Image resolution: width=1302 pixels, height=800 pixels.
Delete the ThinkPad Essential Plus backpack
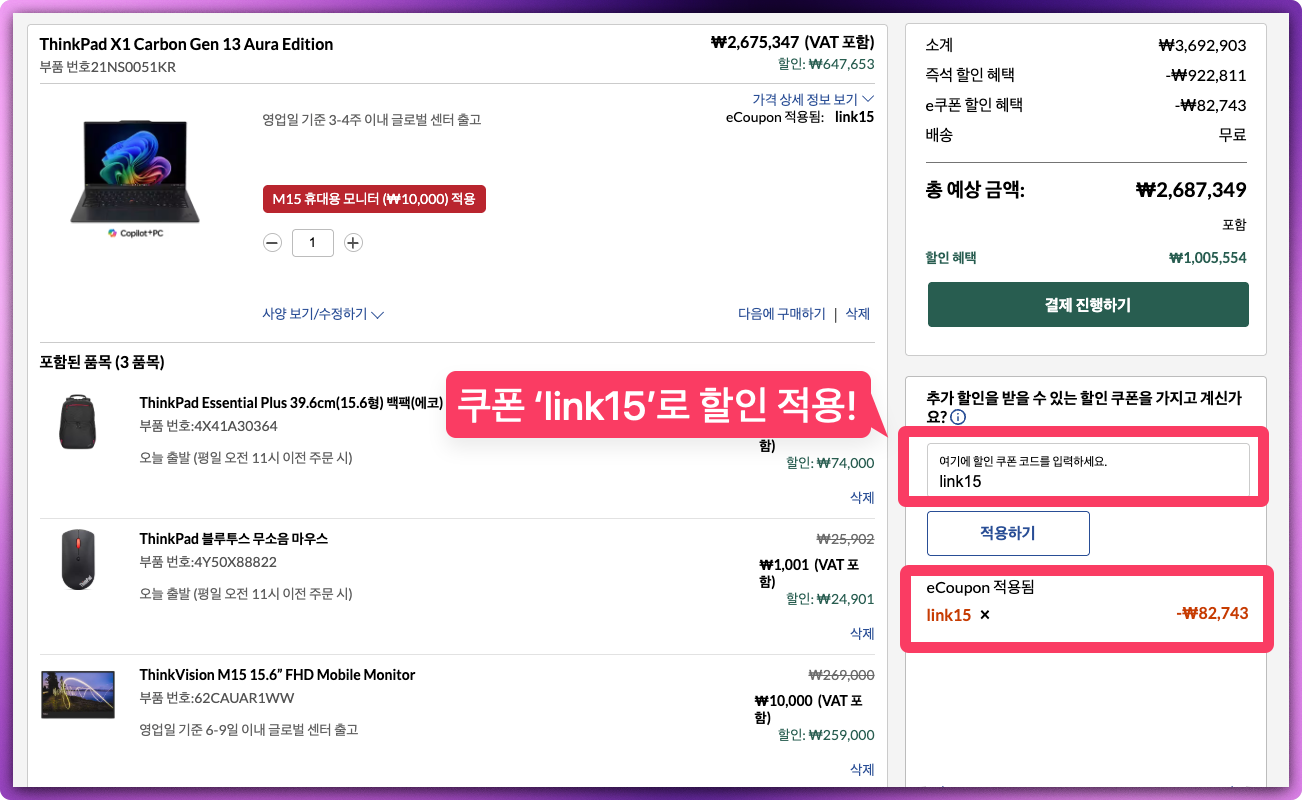pos(862,497)
